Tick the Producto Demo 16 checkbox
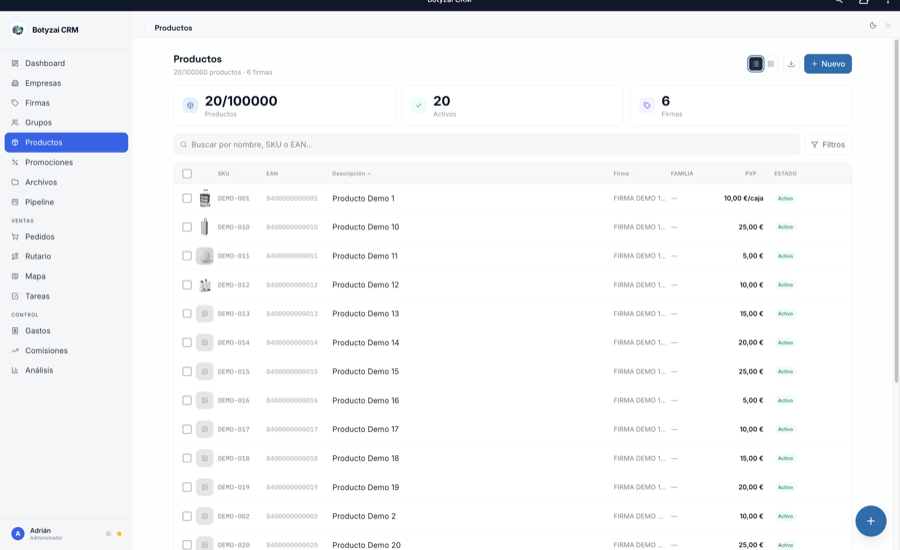This screenshot has width=900, height=550. (x=187, y=400)
